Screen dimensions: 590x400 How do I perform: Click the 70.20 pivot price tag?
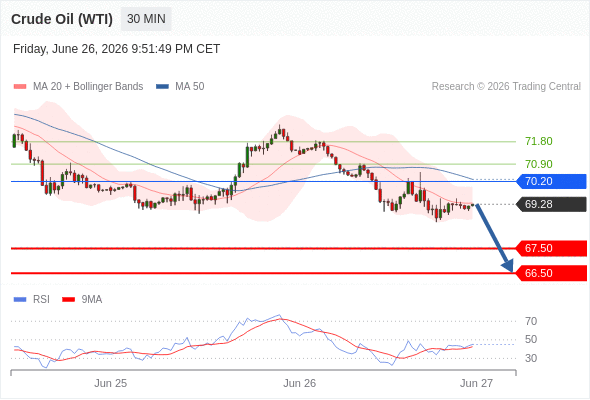tap(552, 181)
